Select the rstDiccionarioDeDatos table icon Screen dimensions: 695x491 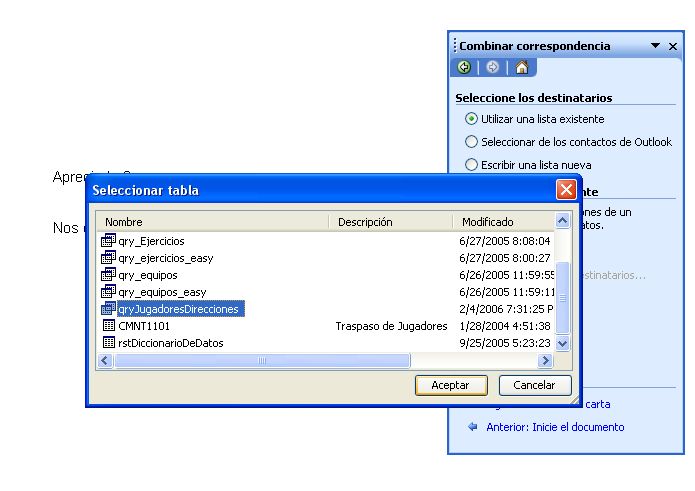click(x=110, y=343)
